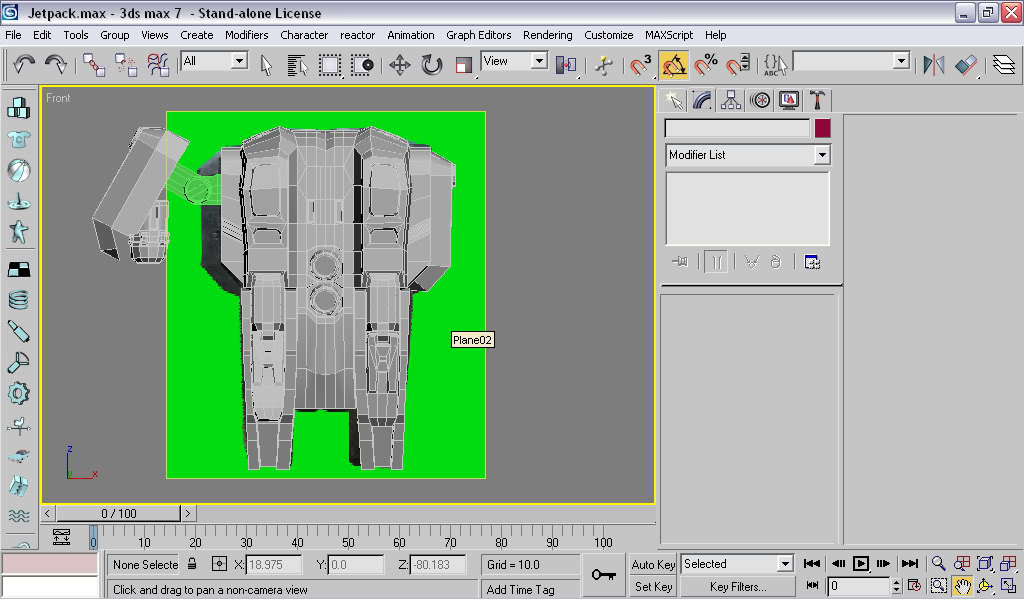
Task: Toggle the selection lock padlock
Action: (x=192, y=565)
